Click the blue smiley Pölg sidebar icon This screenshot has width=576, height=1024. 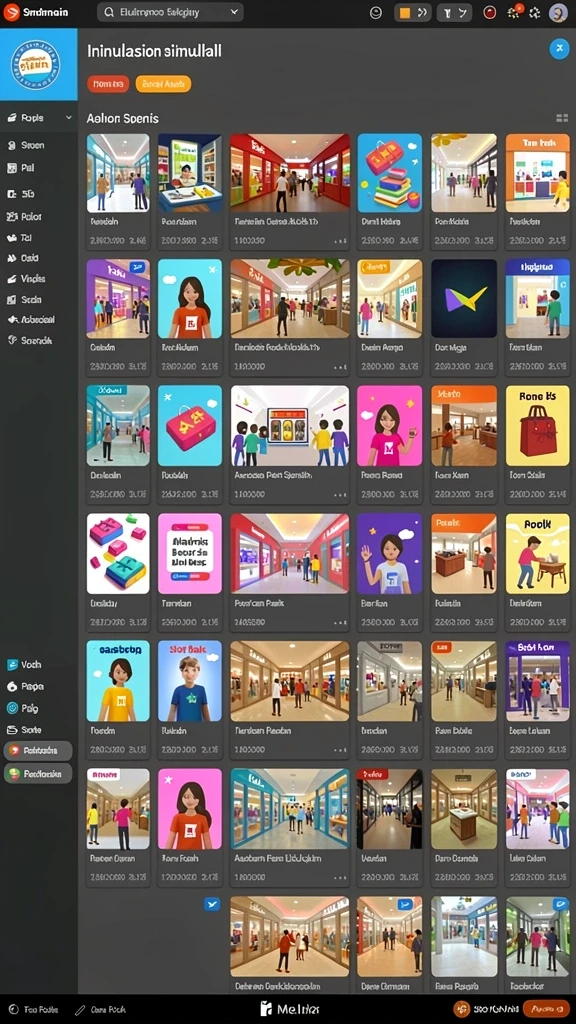point(12,708)
